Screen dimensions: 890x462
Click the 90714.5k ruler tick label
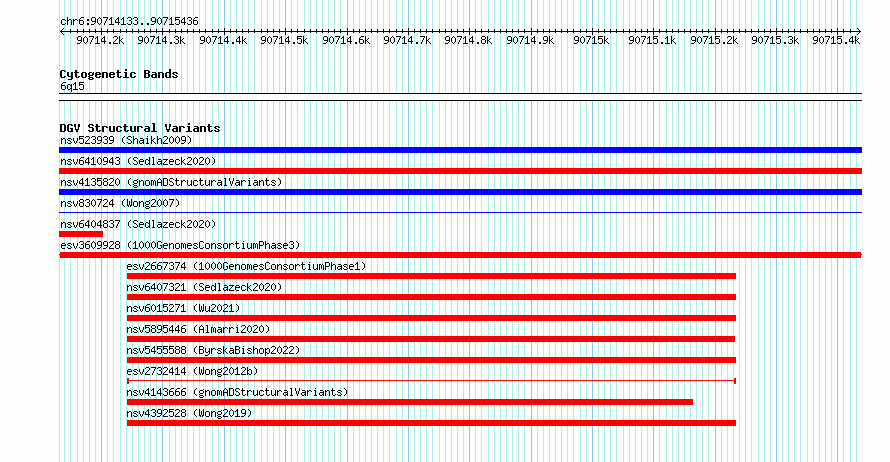[x=284, y=40]
